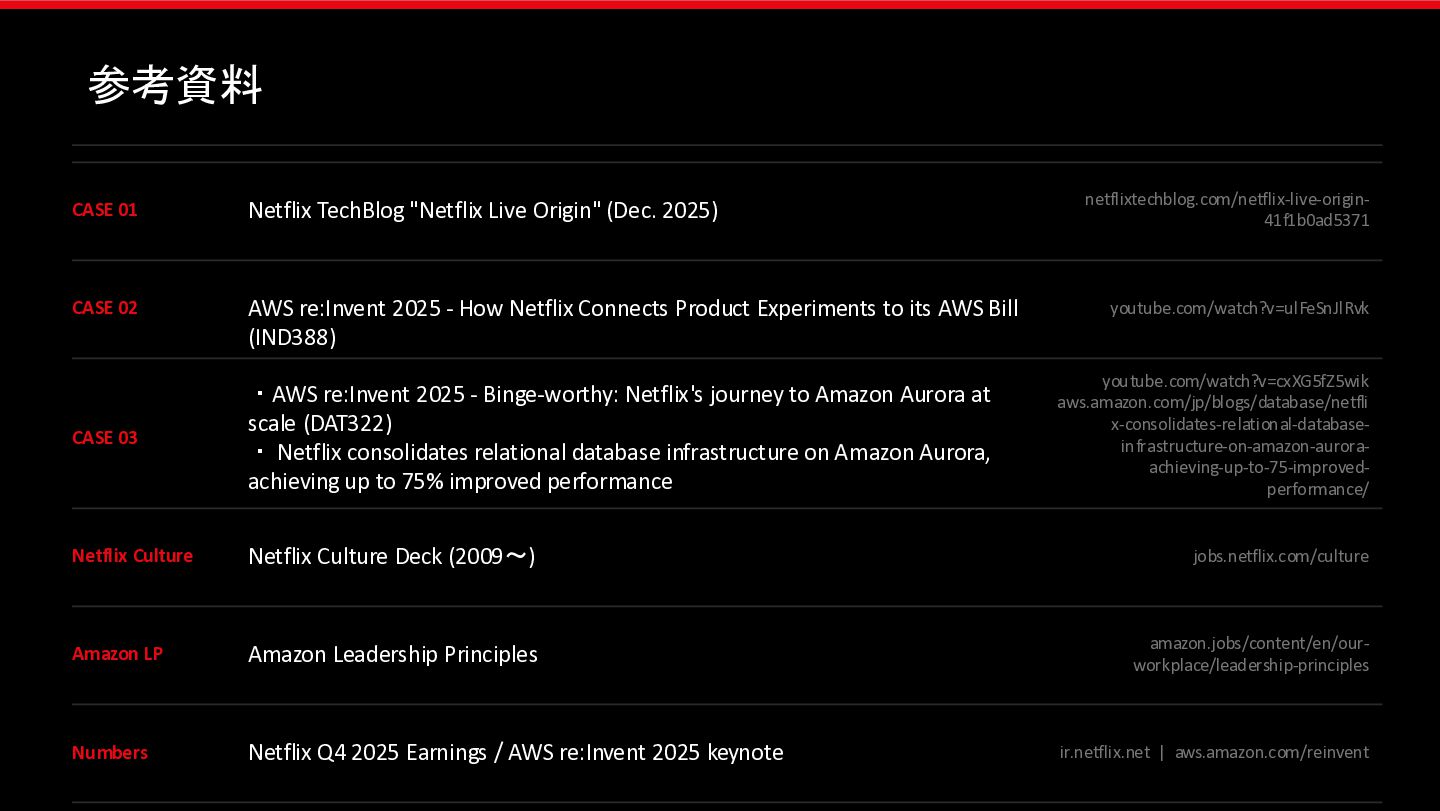Open the youtube.com cxXG5fZ5wik video link
The image size is (1440, 811).
1236,381
